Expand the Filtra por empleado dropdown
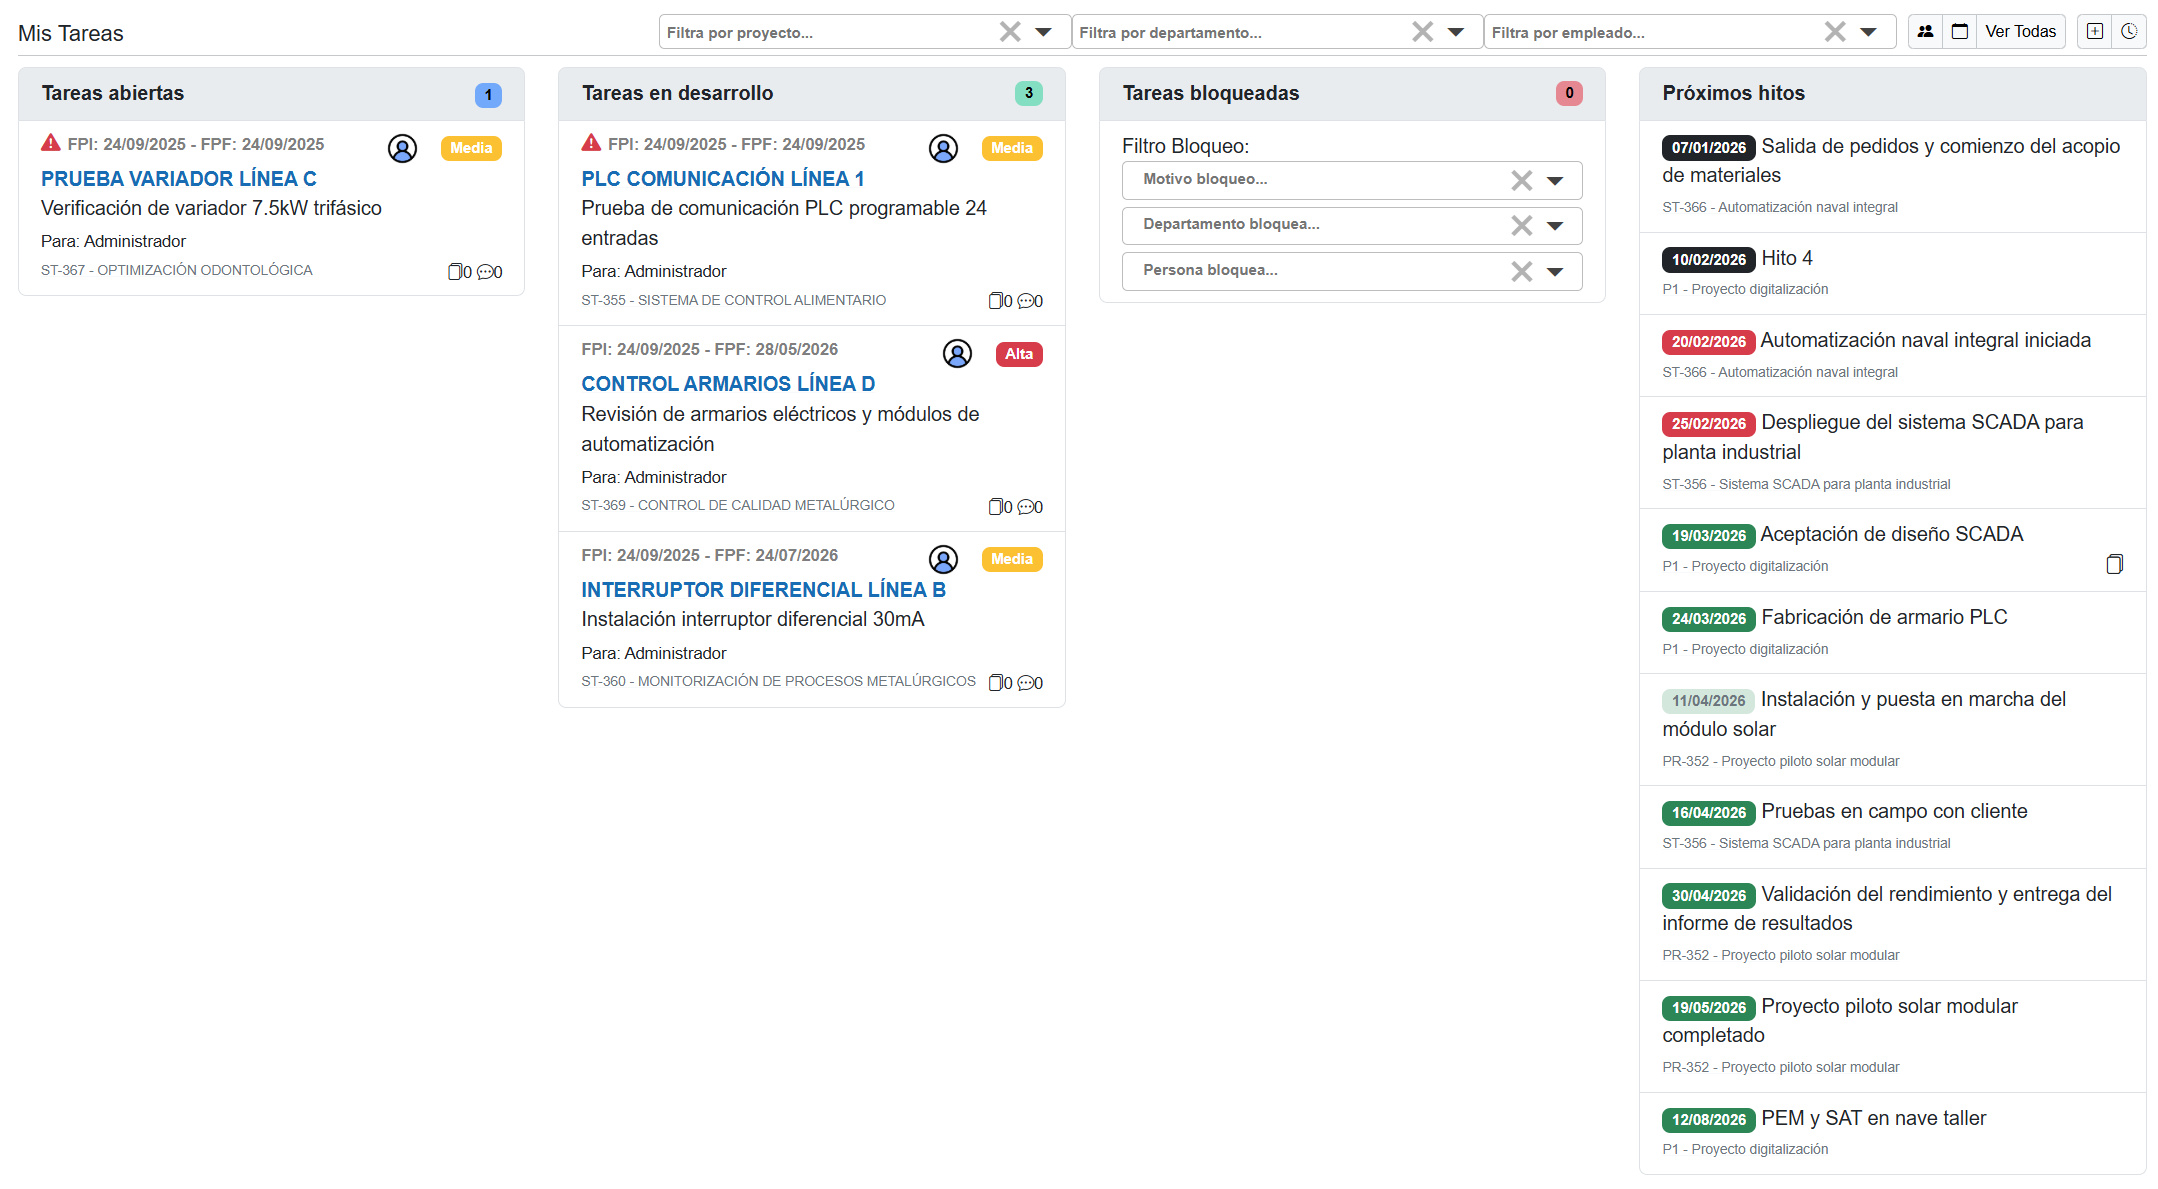 click(1868, 32)
